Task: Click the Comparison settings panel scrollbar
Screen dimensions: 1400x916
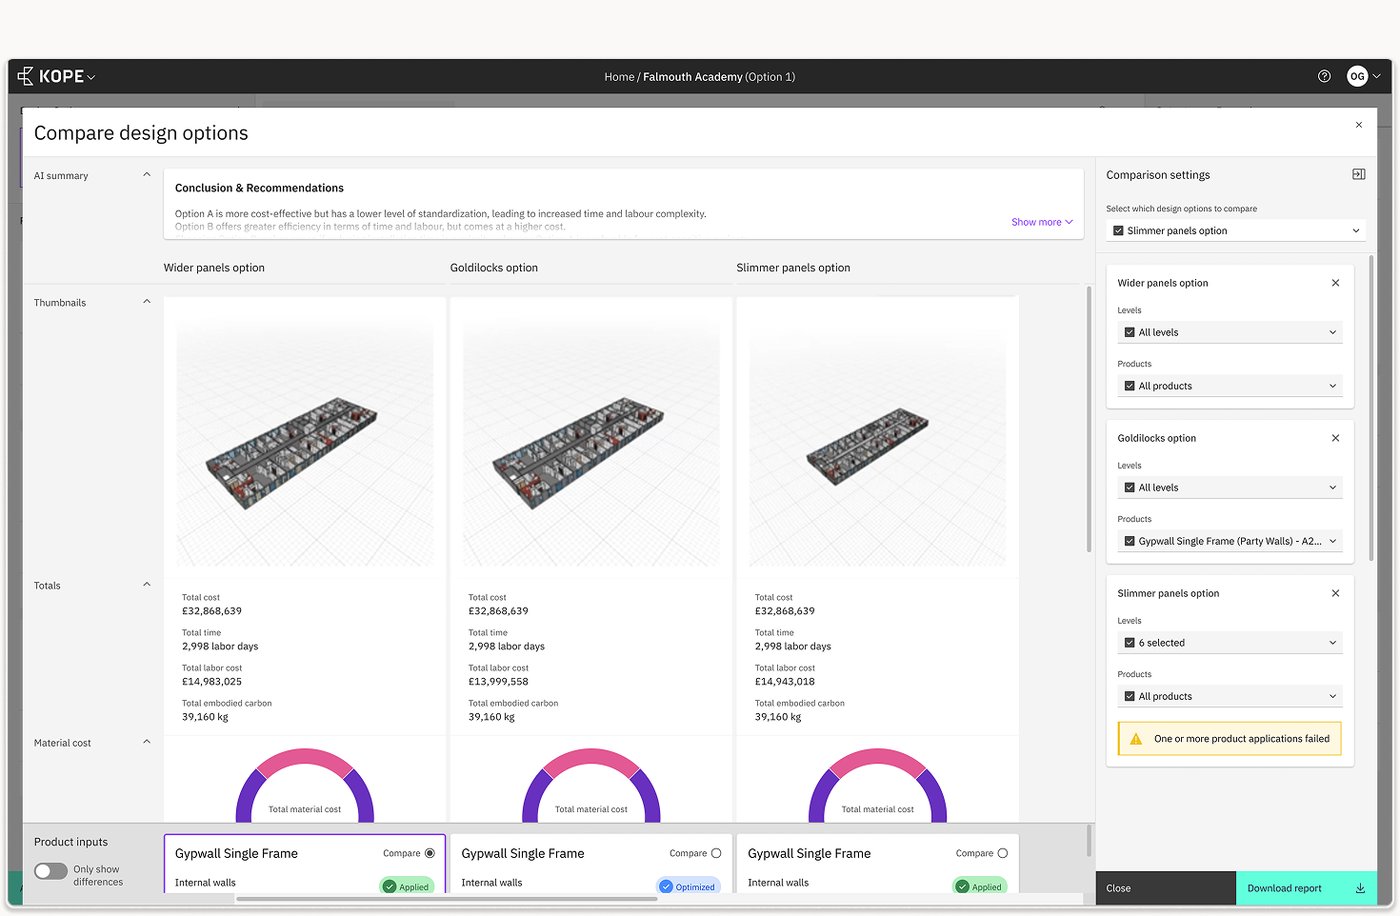Action: click(1372, 408)
